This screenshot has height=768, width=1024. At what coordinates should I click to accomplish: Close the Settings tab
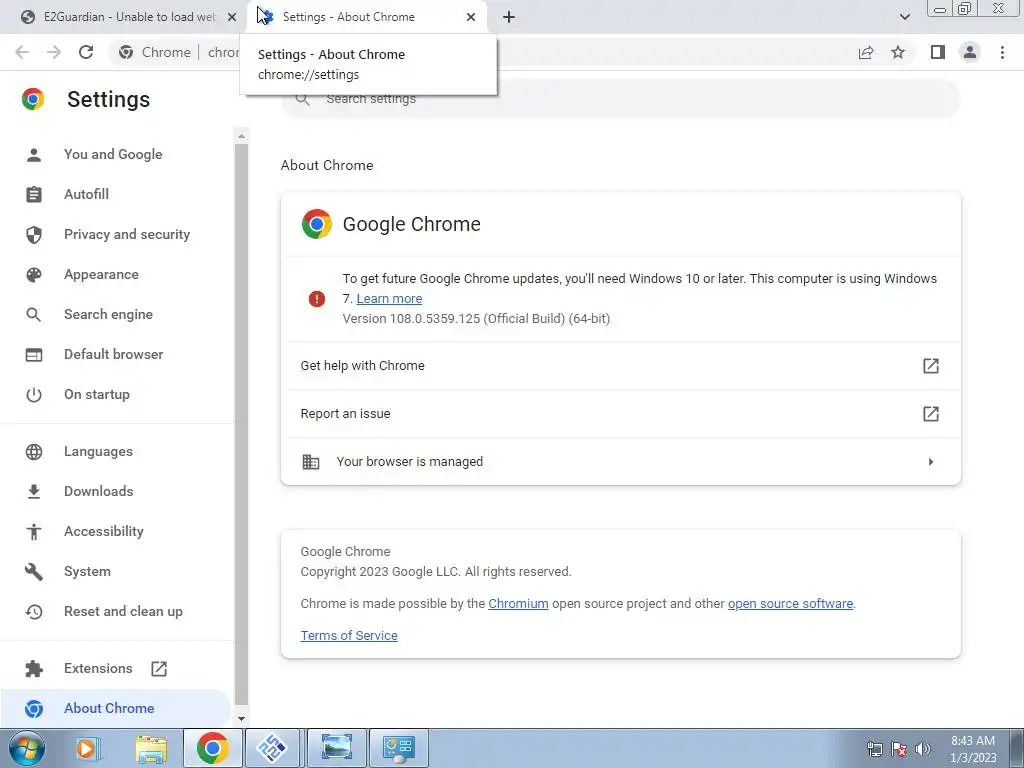[x=471, y=17]
